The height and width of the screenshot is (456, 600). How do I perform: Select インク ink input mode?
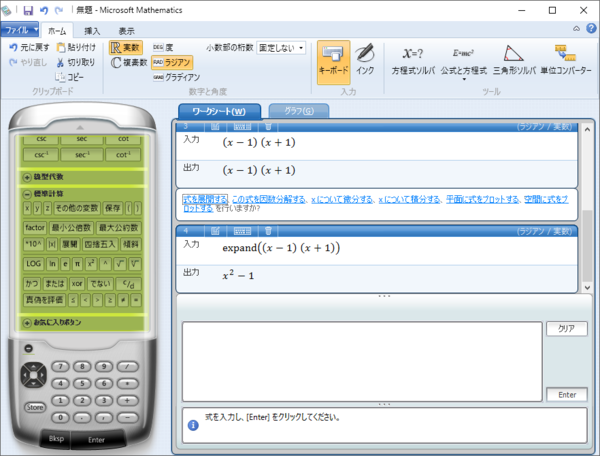click(365, 60)
